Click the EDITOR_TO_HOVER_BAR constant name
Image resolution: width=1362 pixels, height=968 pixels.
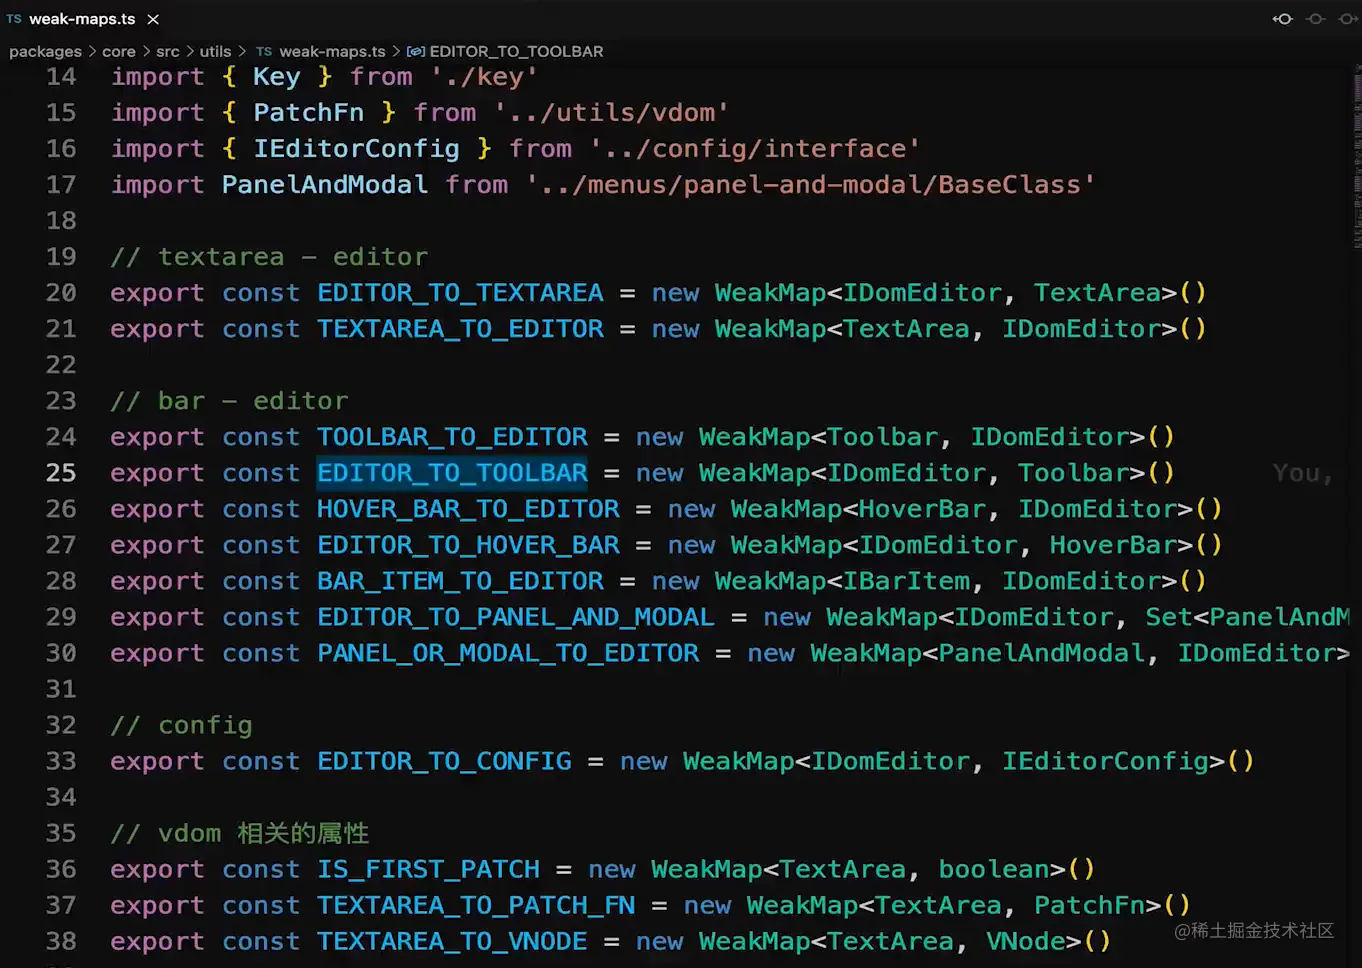click(x=469, y=545)
